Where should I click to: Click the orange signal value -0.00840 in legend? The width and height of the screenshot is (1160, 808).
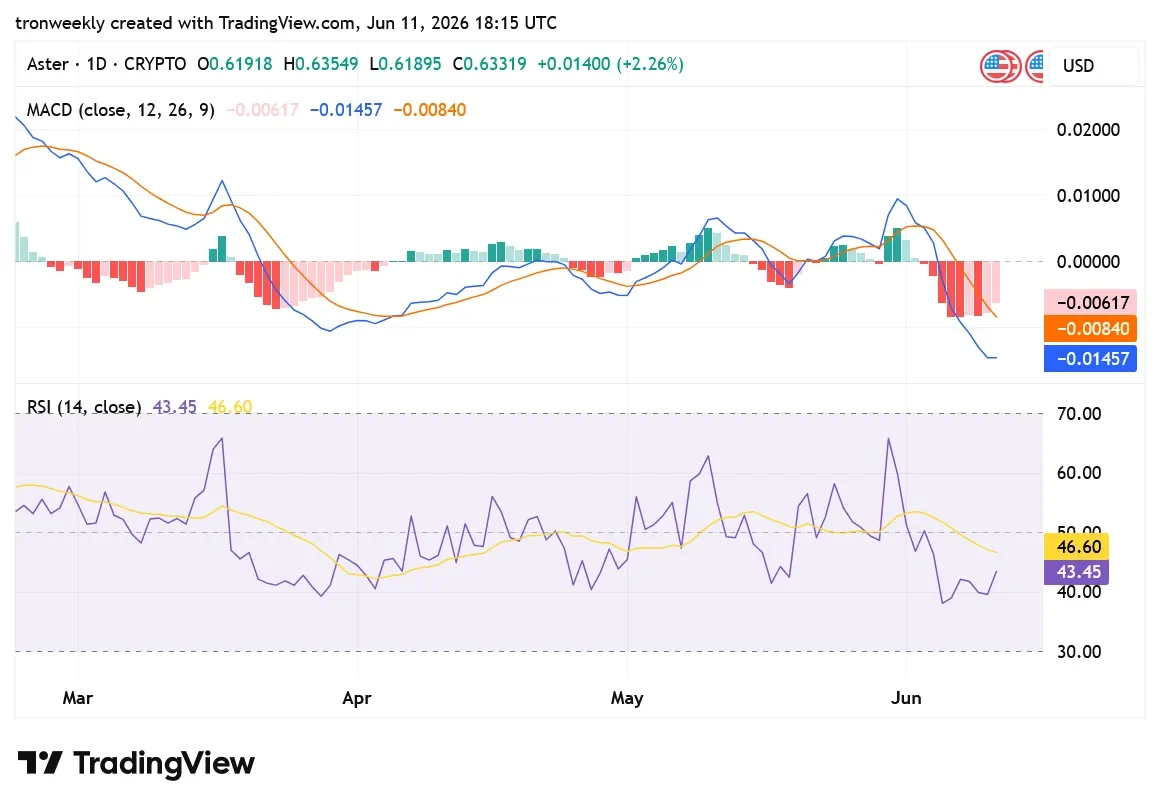pos(430,110)
